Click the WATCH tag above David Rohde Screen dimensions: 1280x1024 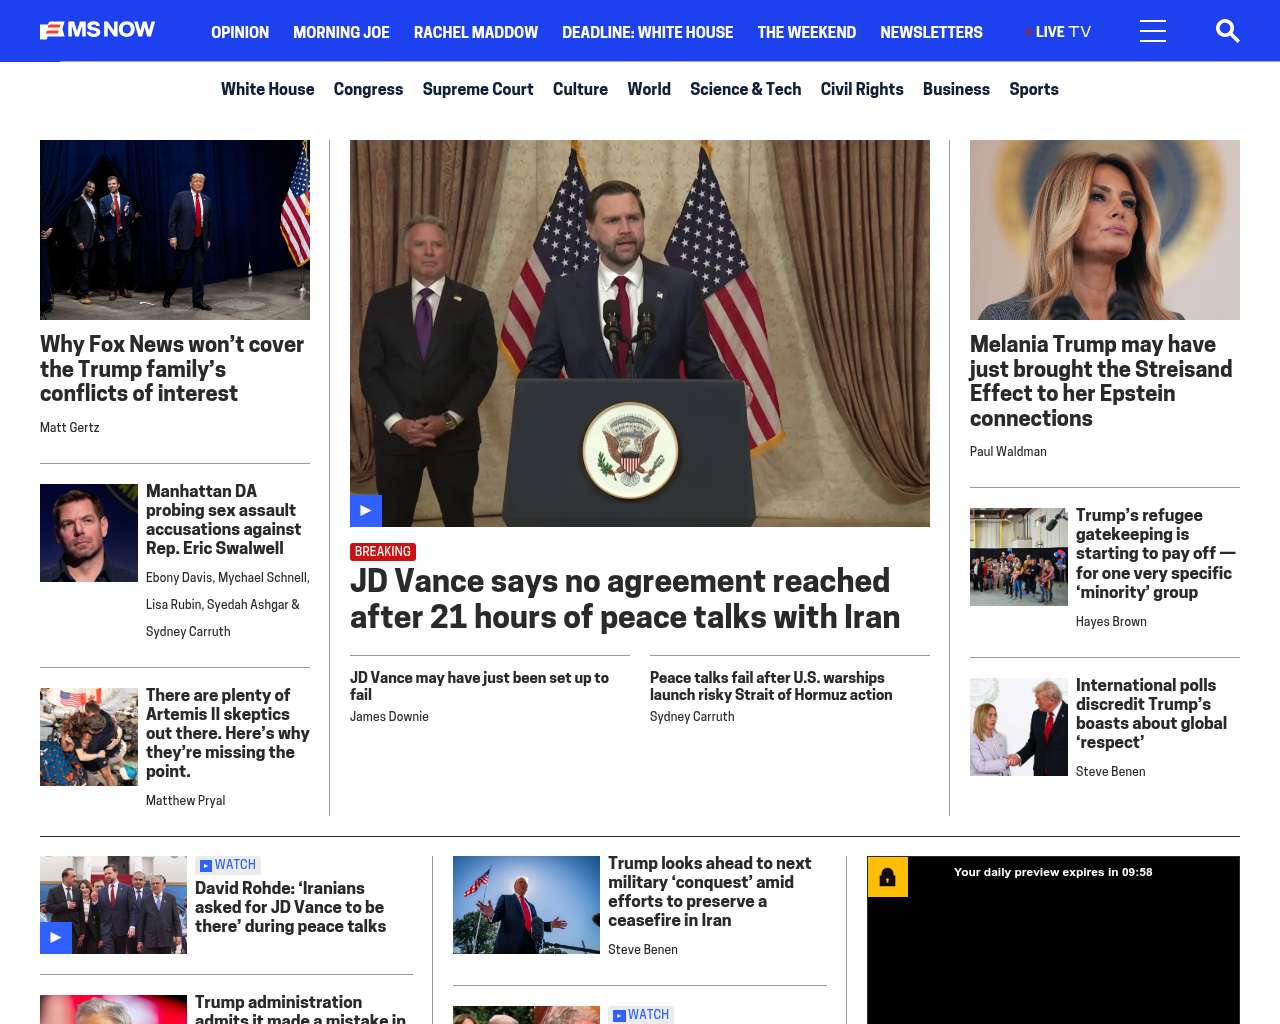pyautogui.click(x=228, y=865)
